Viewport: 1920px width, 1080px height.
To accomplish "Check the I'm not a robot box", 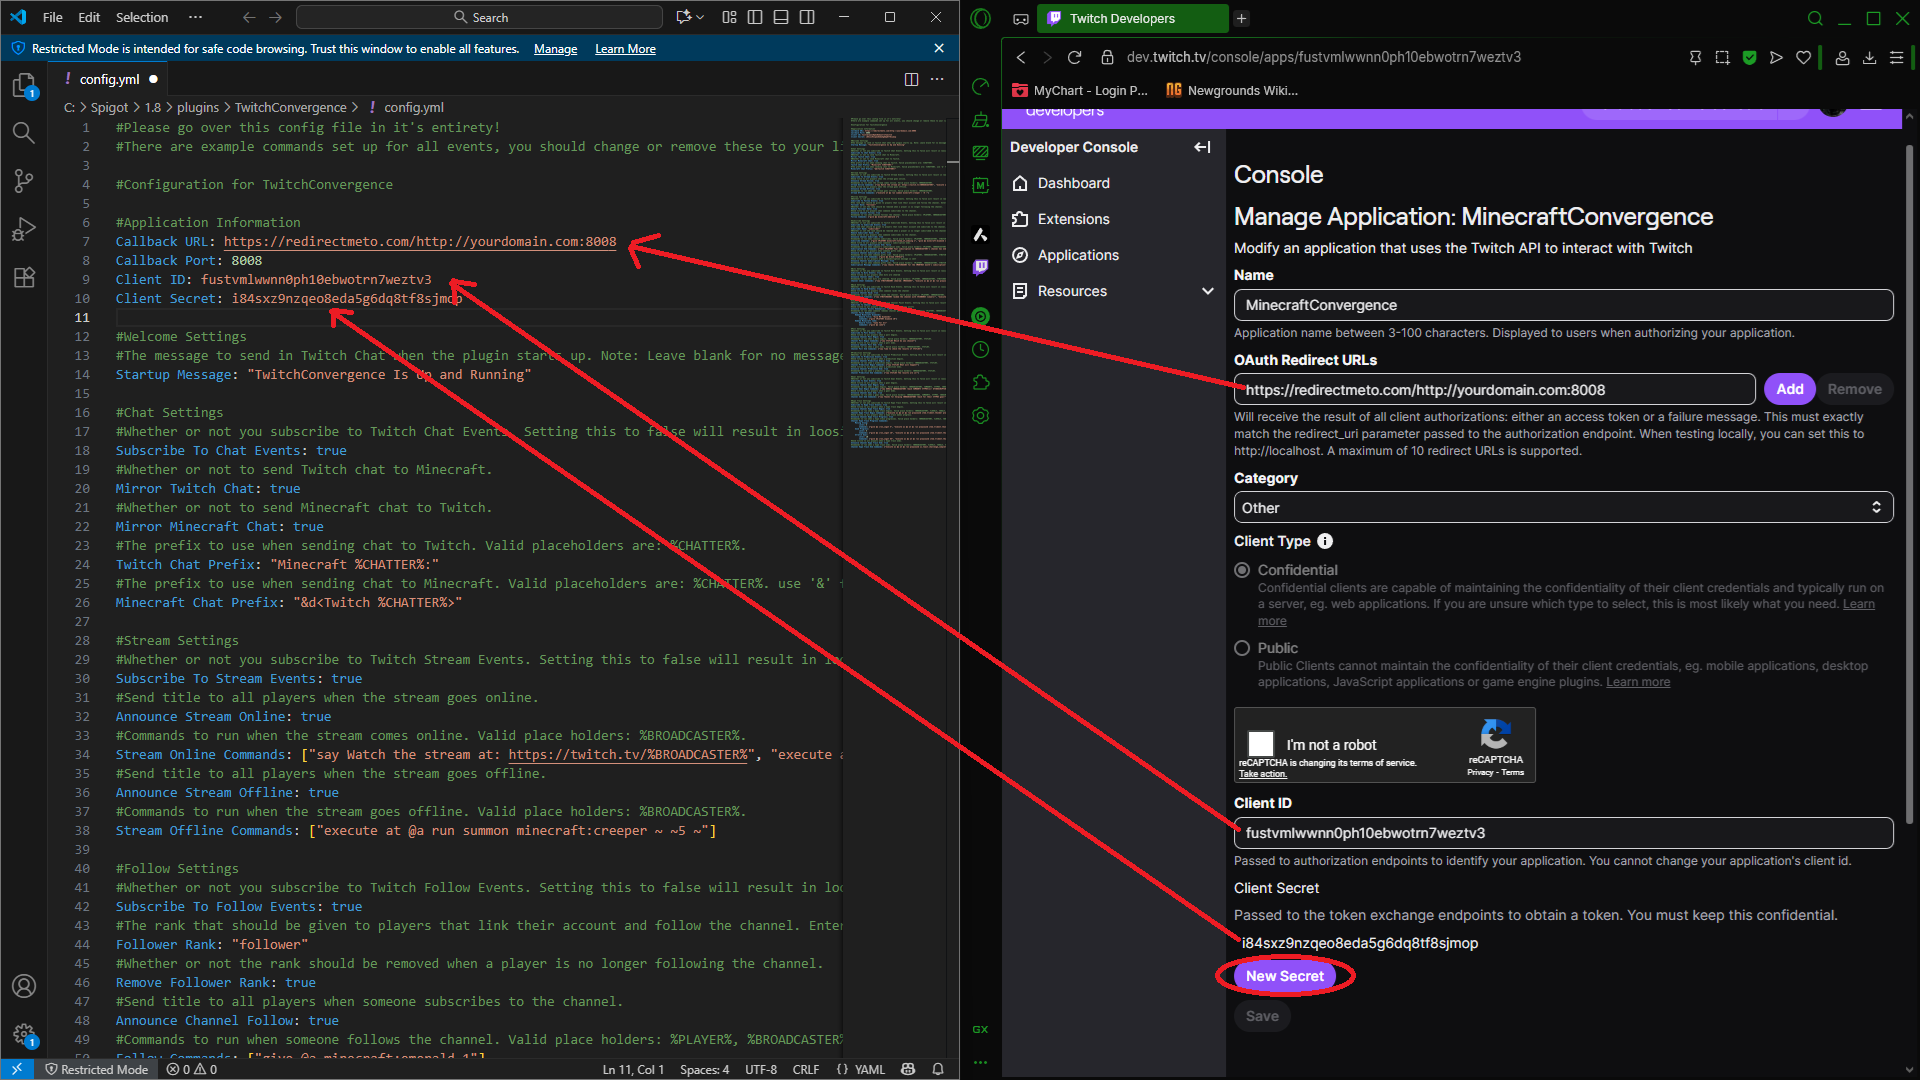I will tap(1261, 744).
